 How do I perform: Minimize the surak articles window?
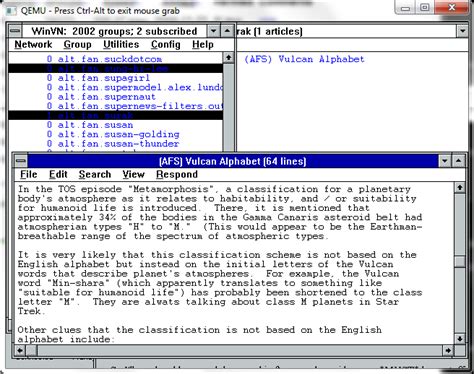462,31
